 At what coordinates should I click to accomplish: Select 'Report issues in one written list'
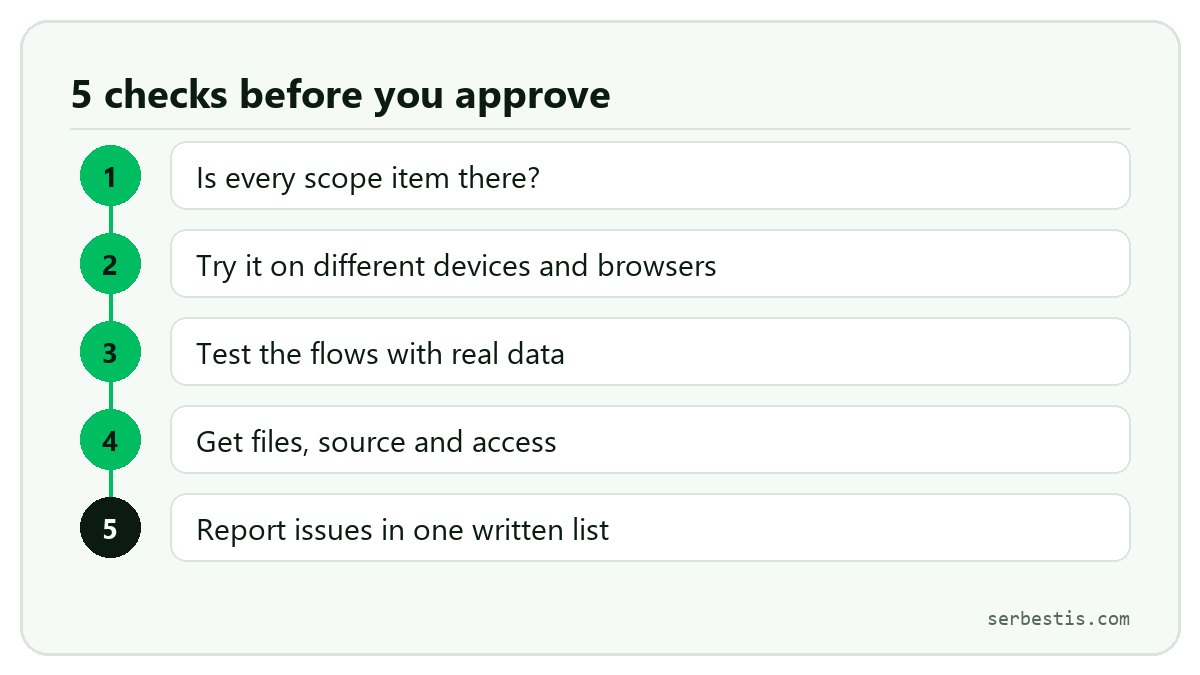pos(650,528)
